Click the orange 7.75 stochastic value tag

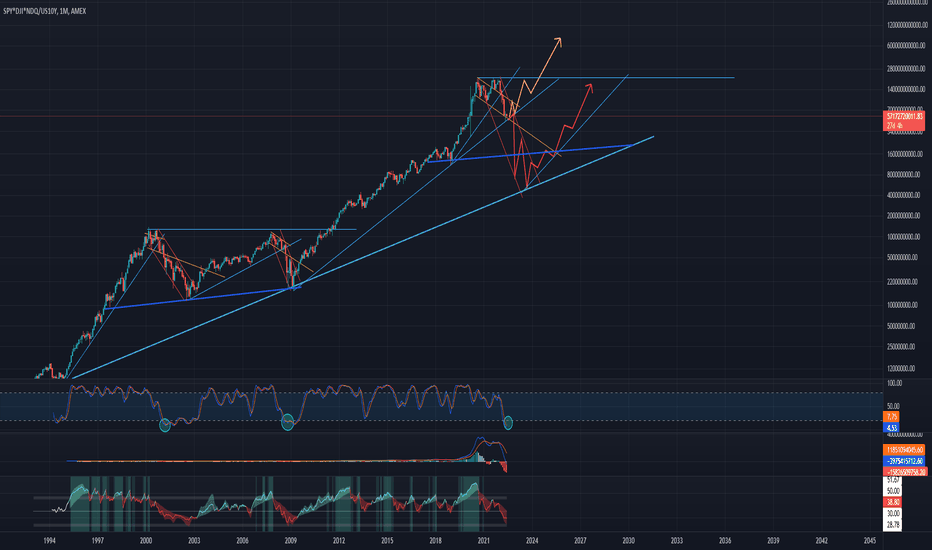[x=892, y=417]
